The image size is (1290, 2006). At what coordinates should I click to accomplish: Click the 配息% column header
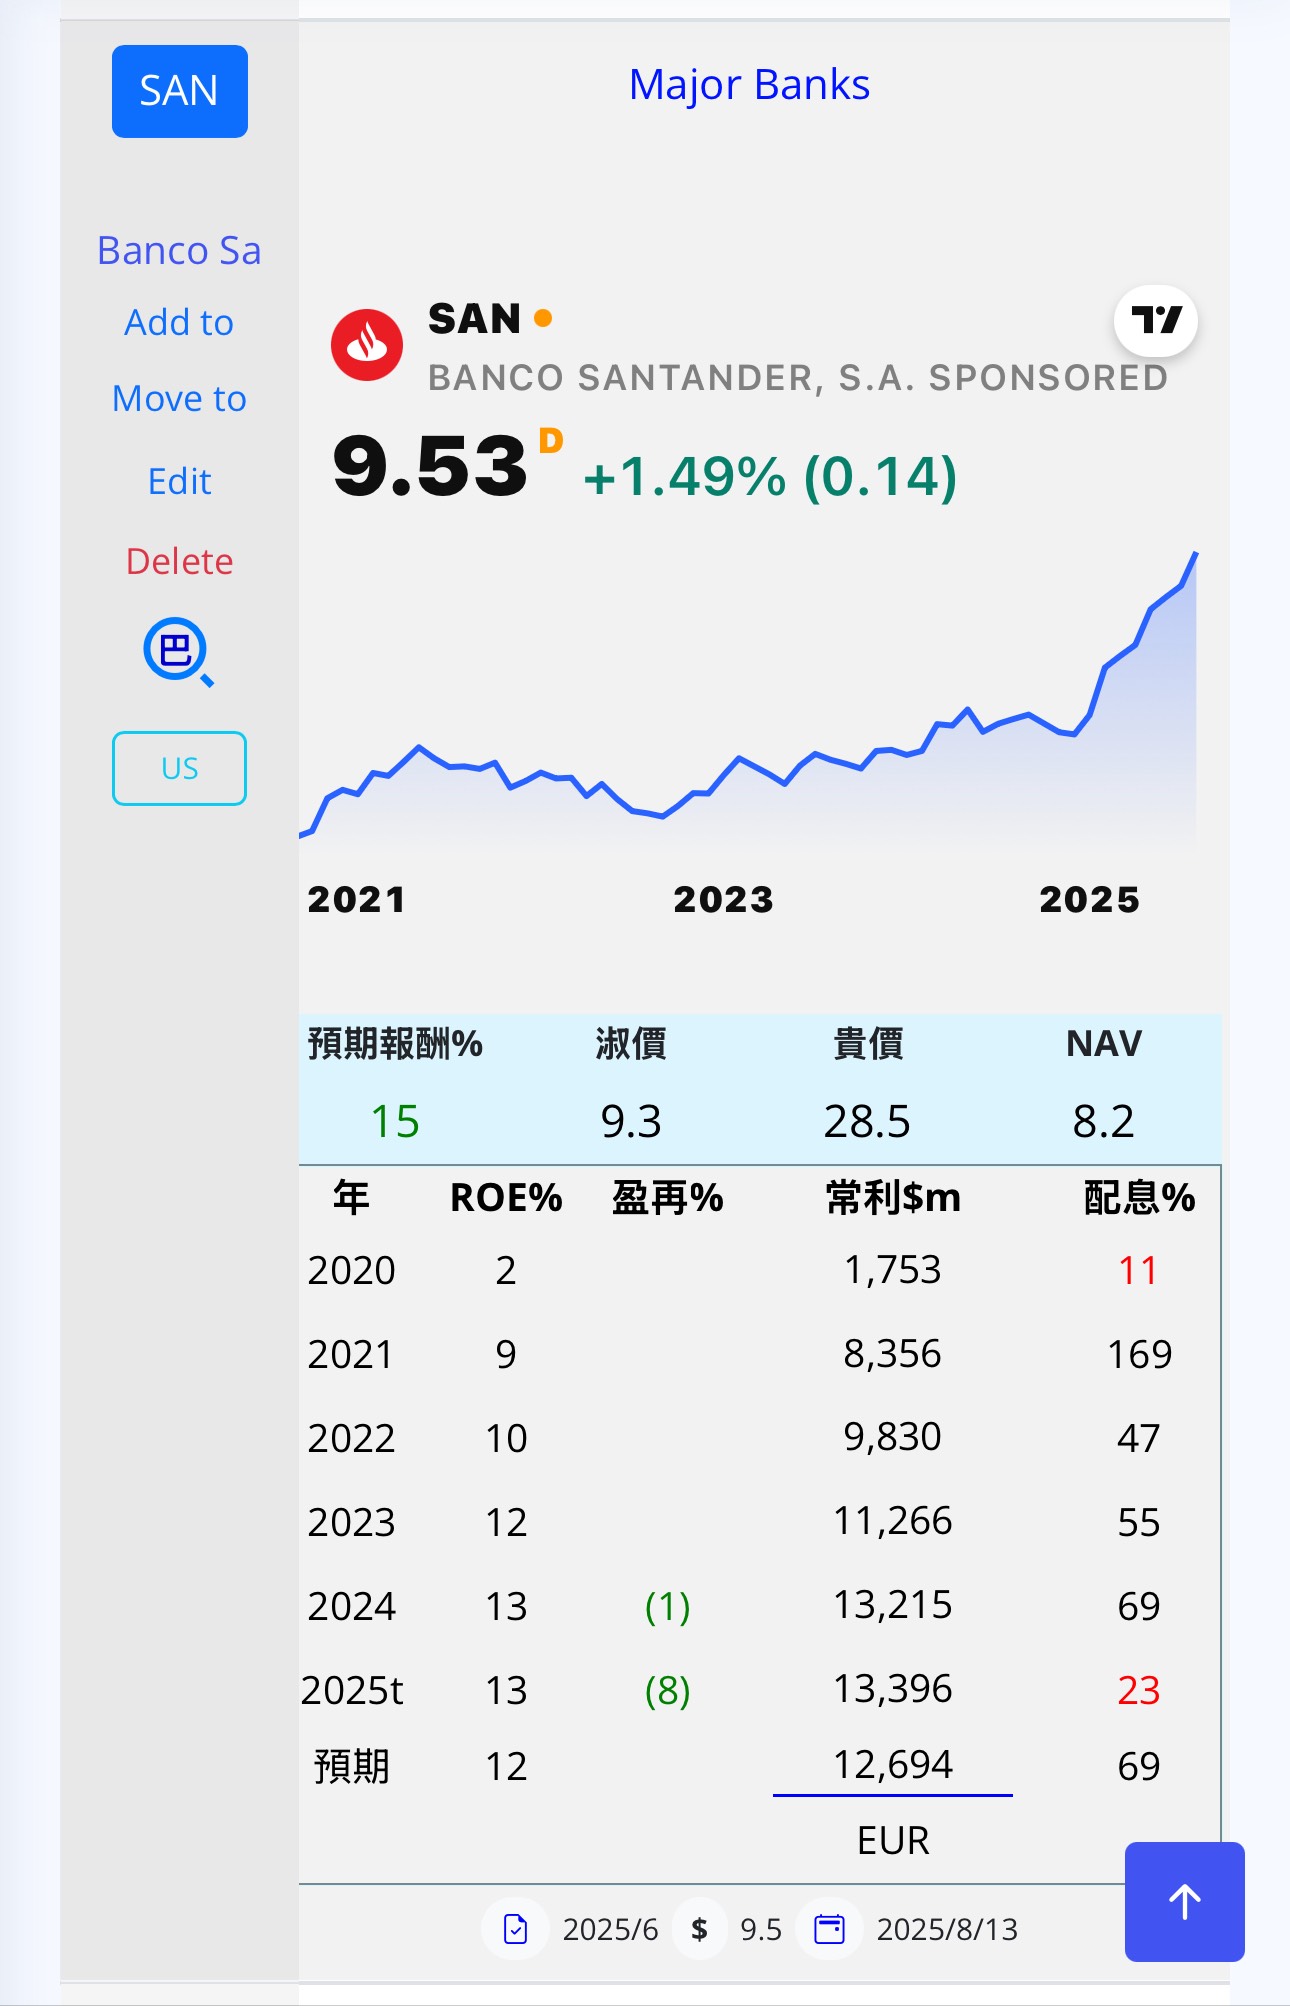tap(1139, 1197)
